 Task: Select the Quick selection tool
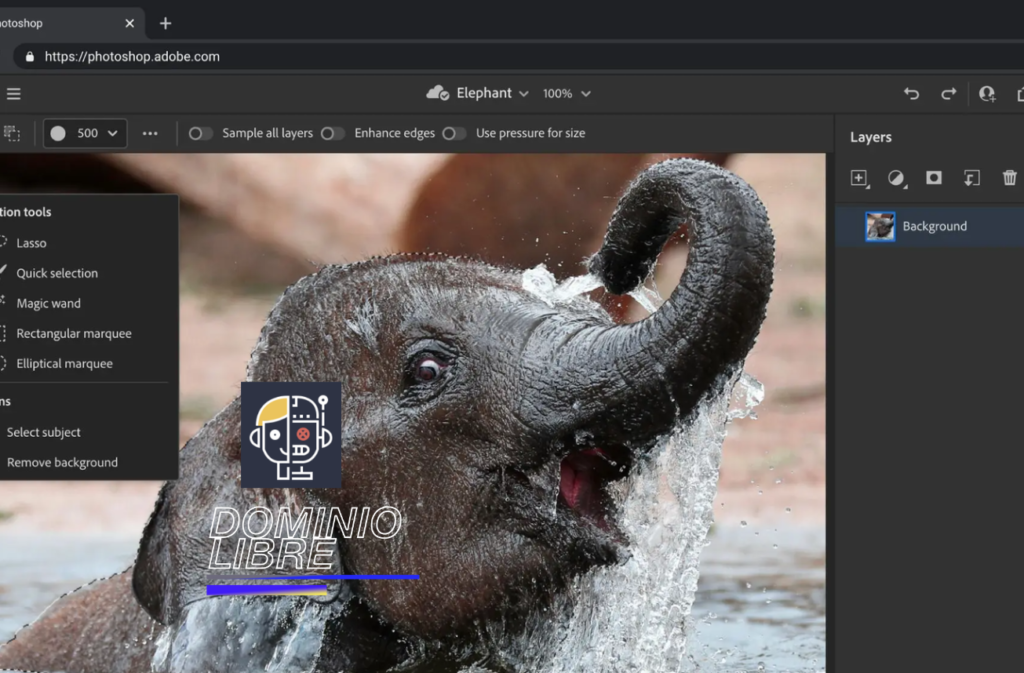tap(55, 272)
